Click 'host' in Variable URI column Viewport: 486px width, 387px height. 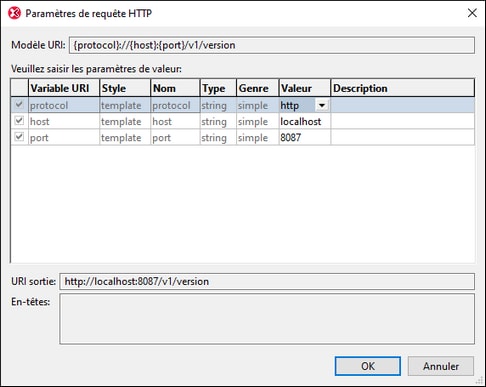tap(64, 122)
